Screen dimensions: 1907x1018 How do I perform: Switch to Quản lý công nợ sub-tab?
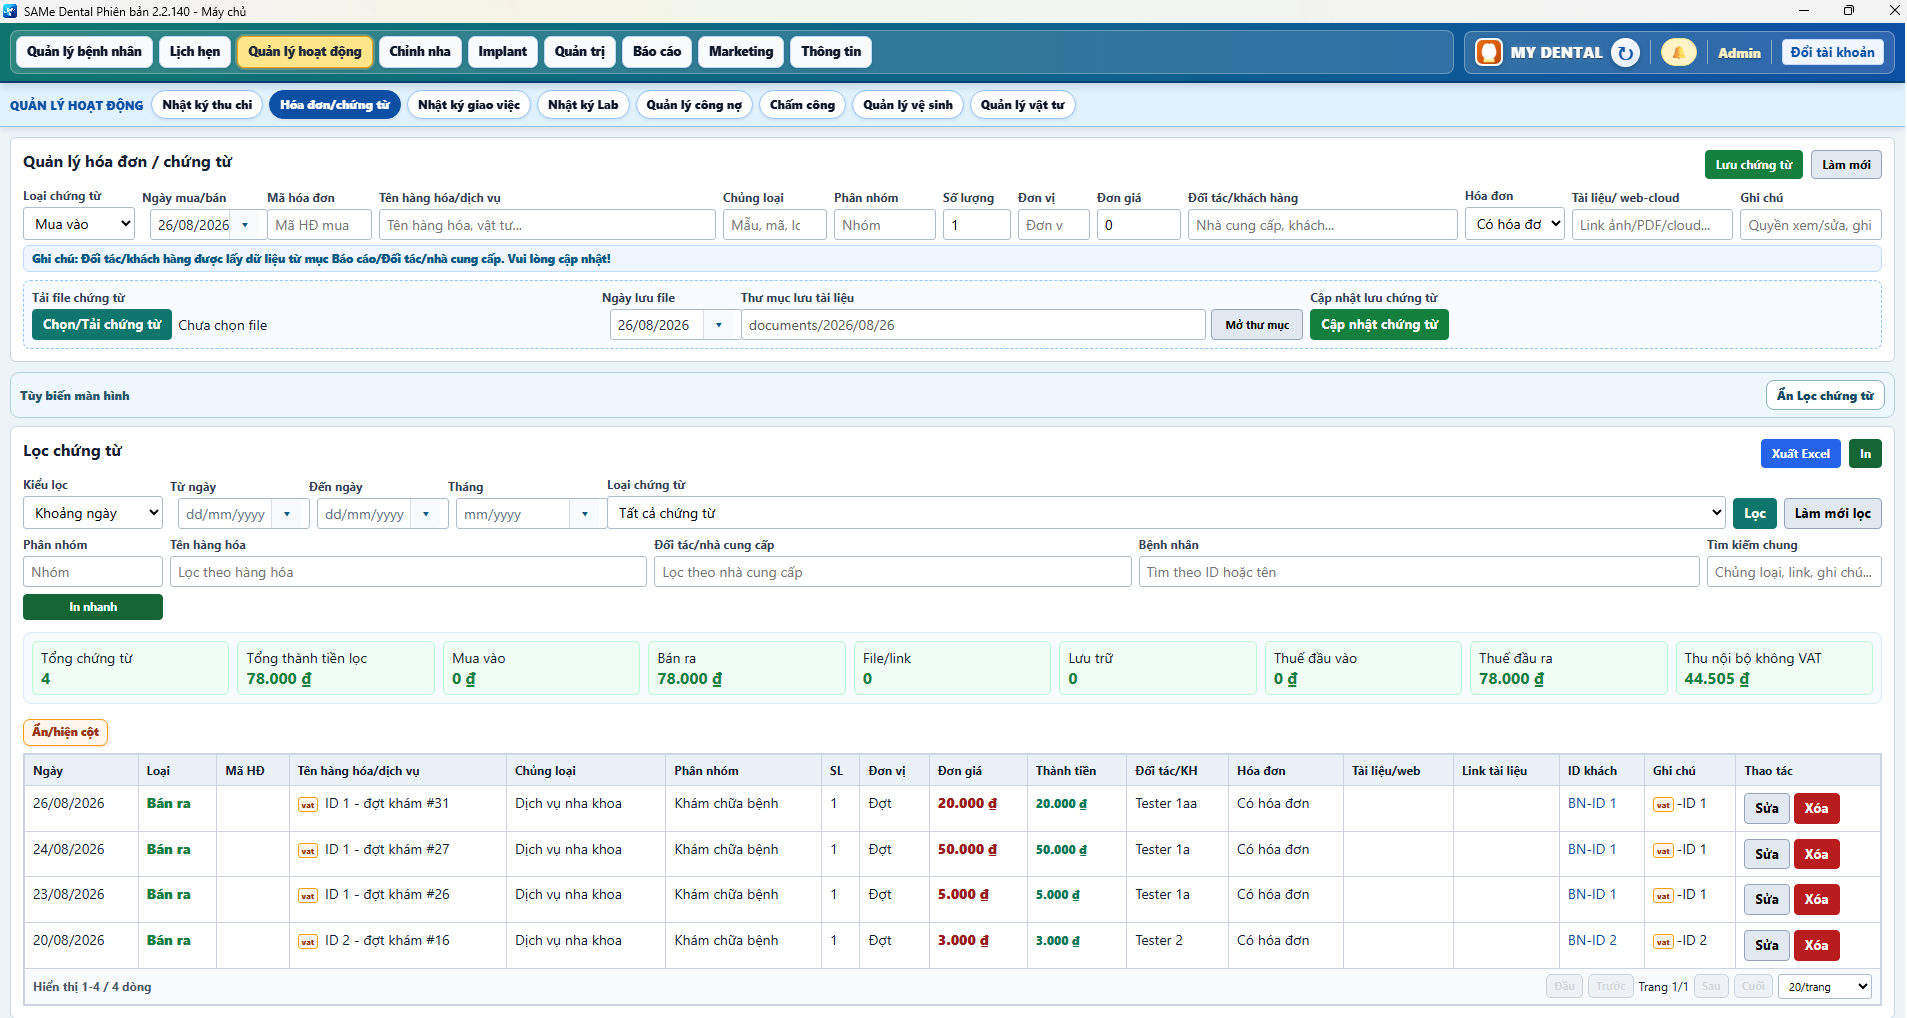(x=694, y=105)
